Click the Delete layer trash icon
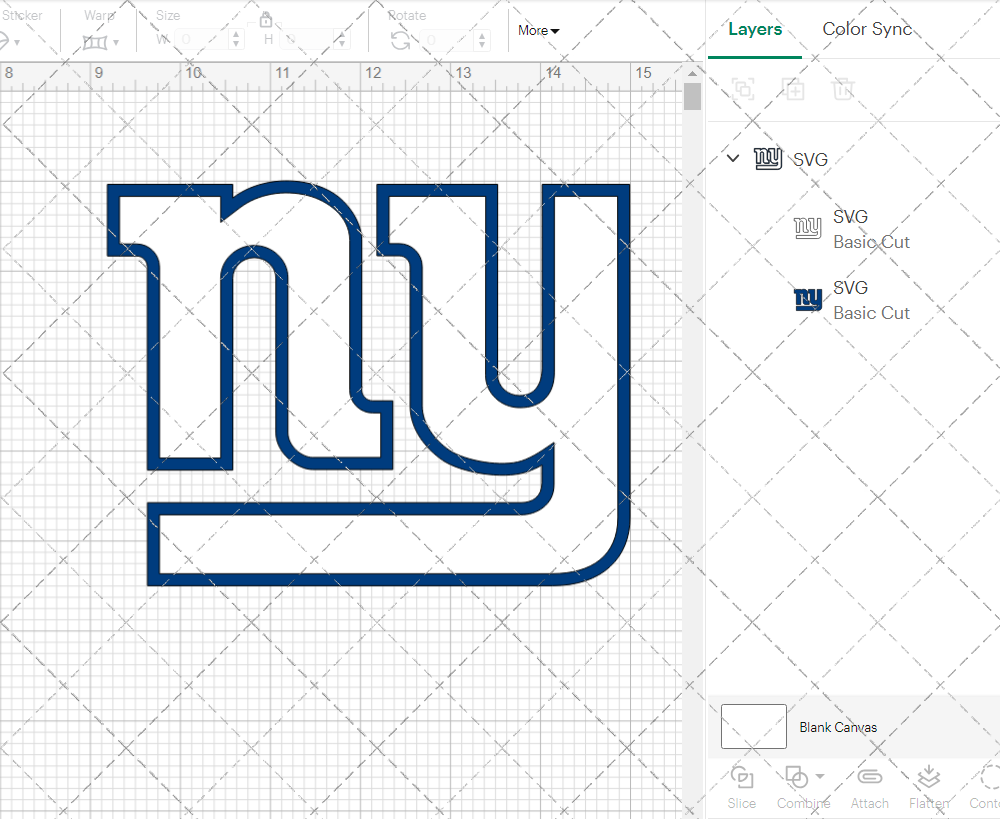 844,89
